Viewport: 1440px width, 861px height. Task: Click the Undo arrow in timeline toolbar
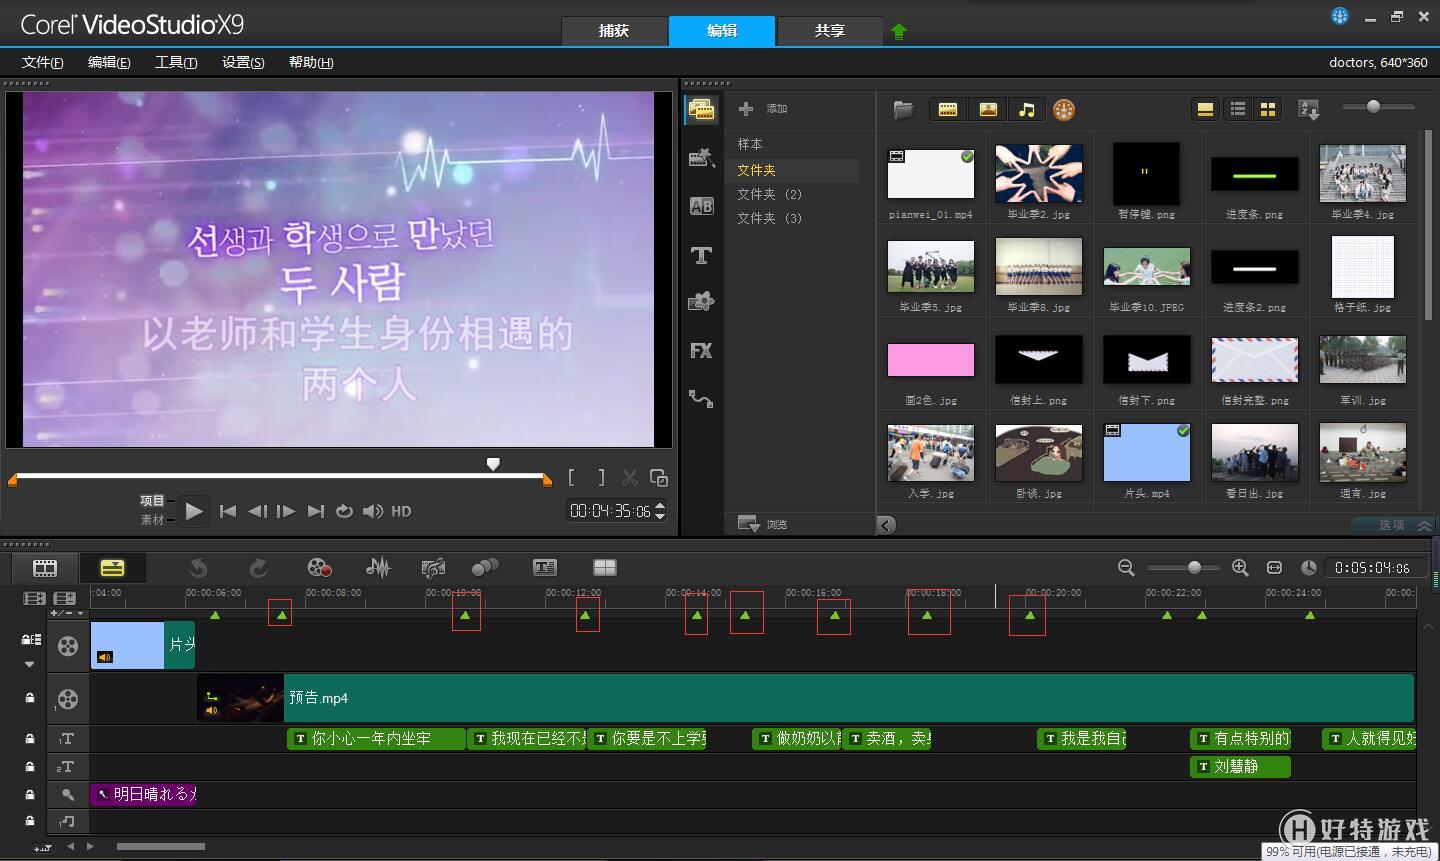point(198,568)
